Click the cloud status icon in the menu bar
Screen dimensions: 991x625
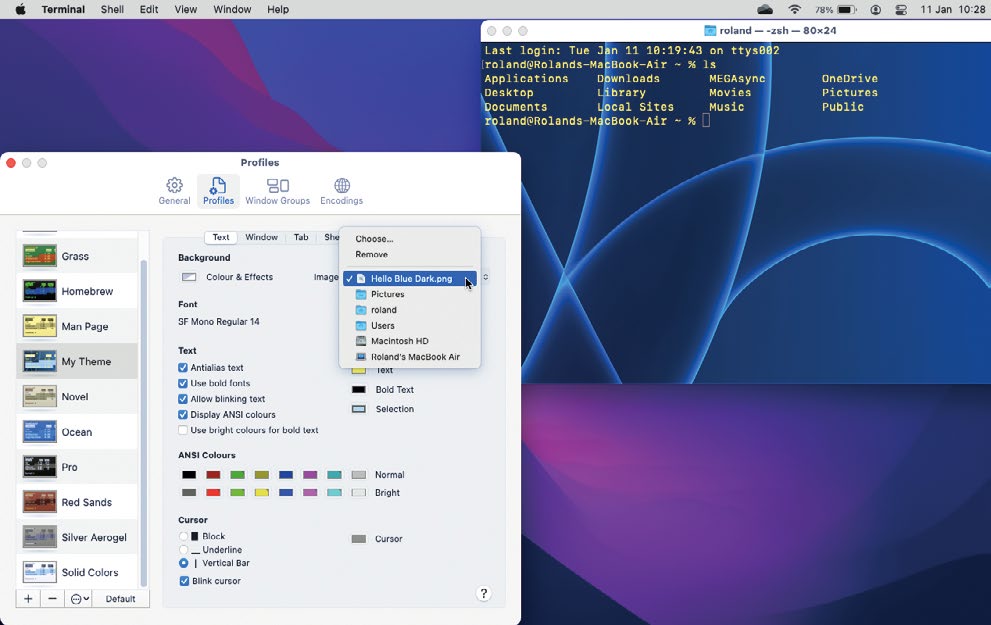(x=765, y=9)
